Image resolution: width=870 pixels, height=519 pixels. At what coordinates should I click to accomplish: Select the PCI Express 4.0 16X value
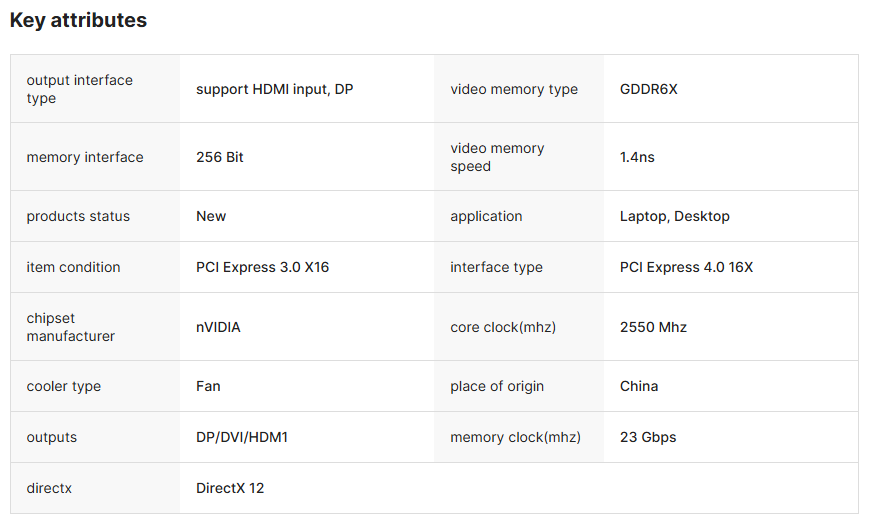tap(686, 267)
